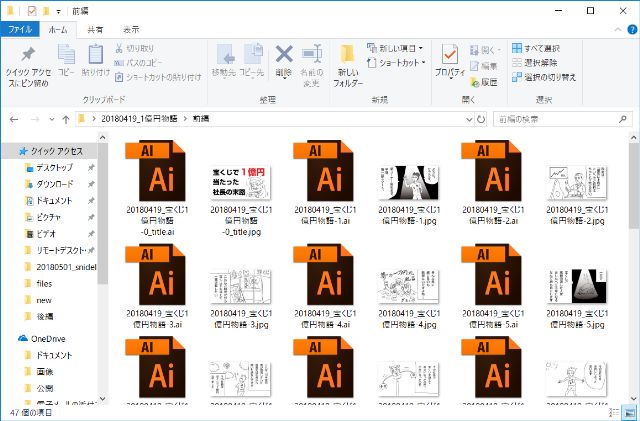This screenshot has height=421, width=640.
Task: Click the Rename (名前の変更) icon
Action: click(x=312, y=54)
